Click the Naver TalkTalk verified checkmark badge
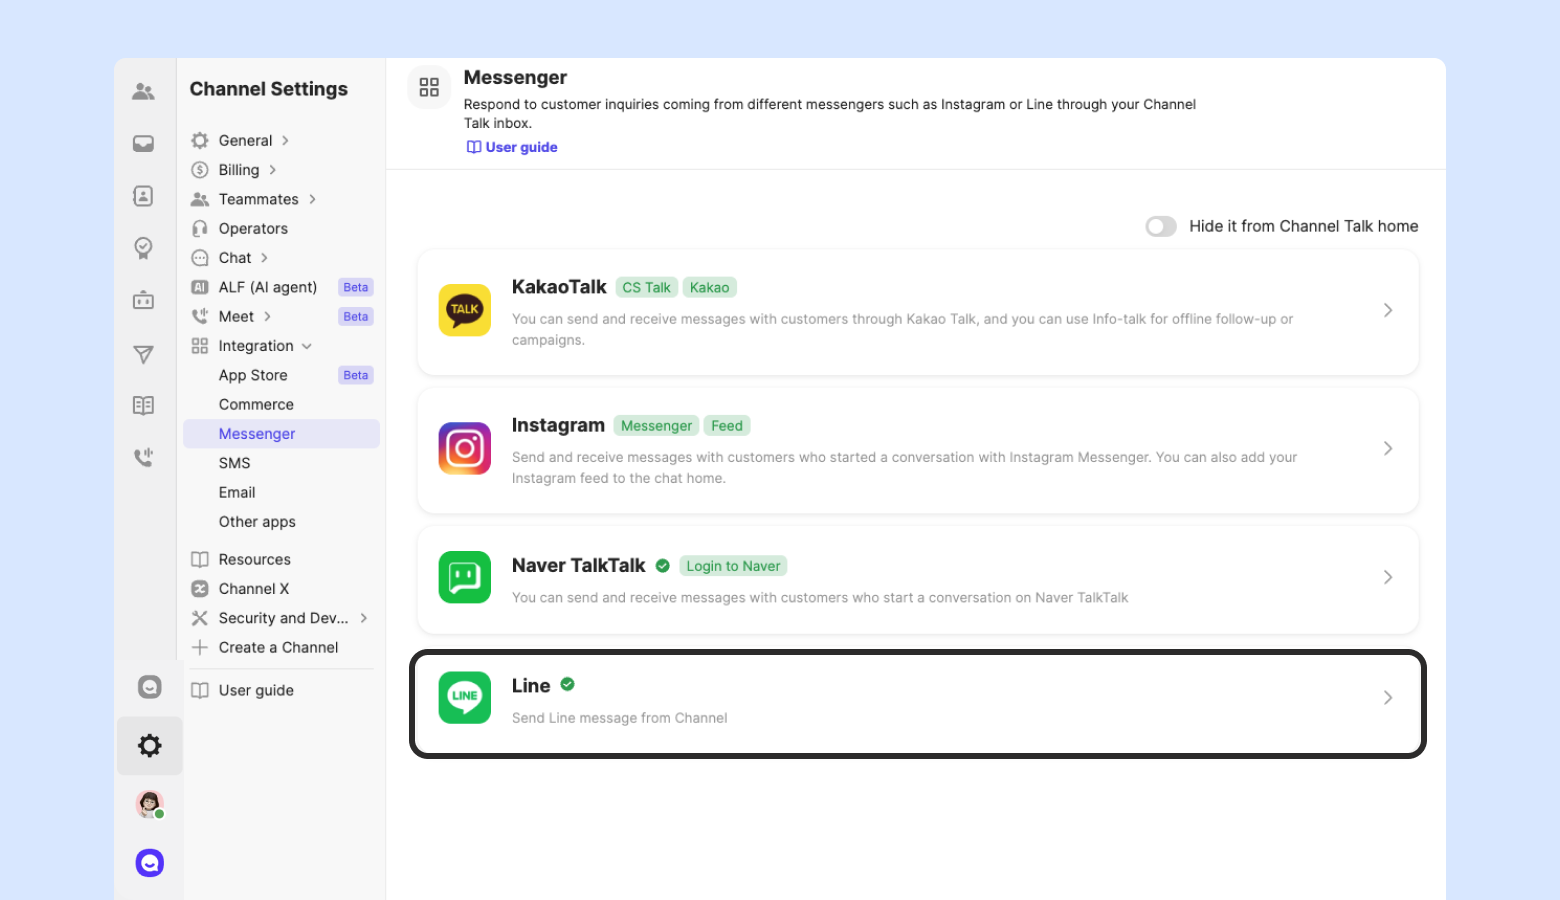1560x900 pixels. 662,566
